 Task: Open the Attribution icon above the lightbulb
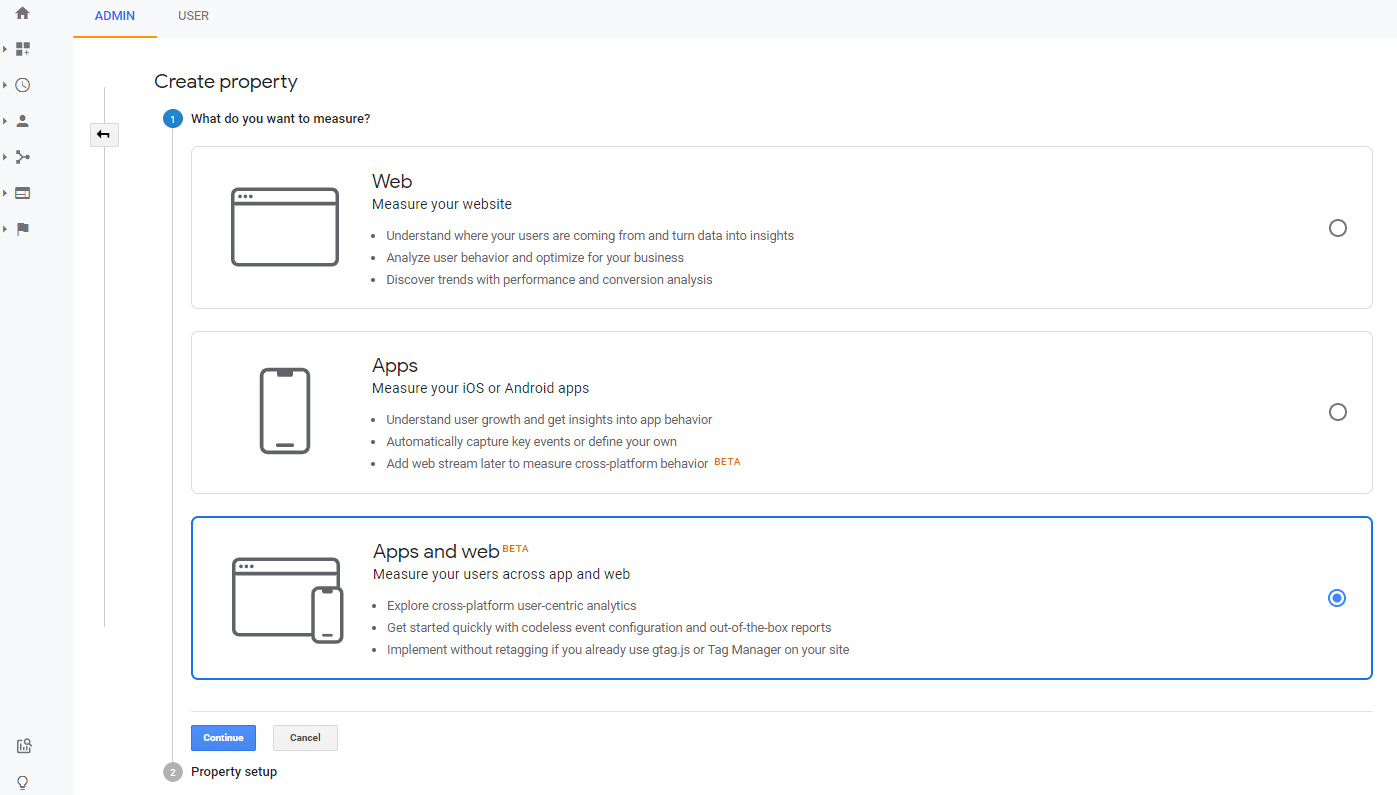pos(23,746)
